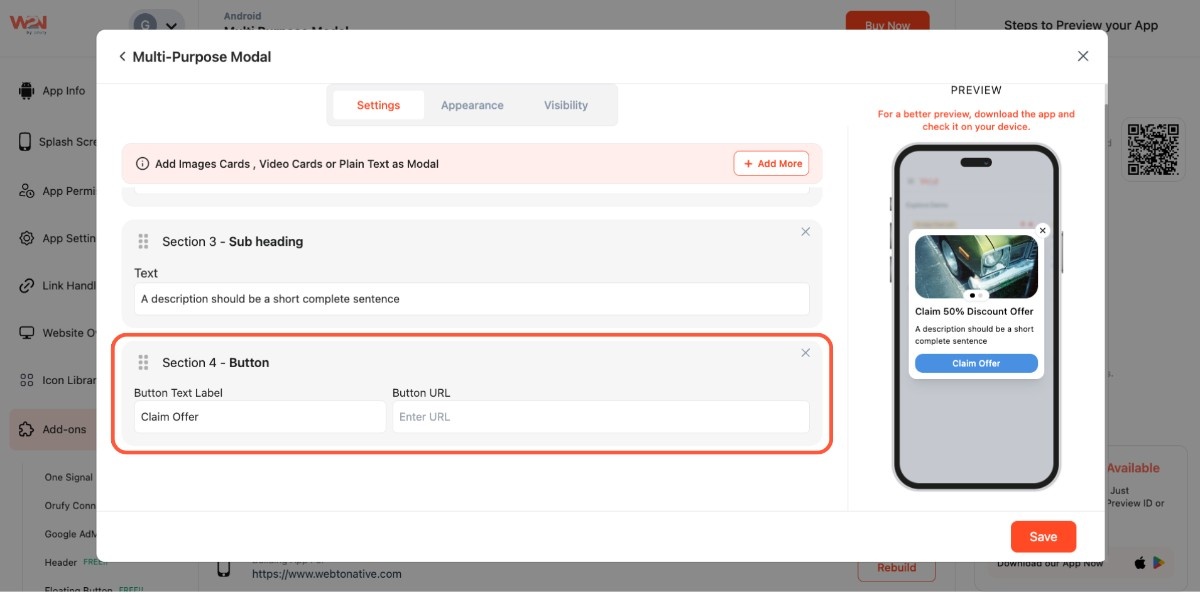Click drag handle for Section 4 Button

pyautogui.click(x=143, y=362)
